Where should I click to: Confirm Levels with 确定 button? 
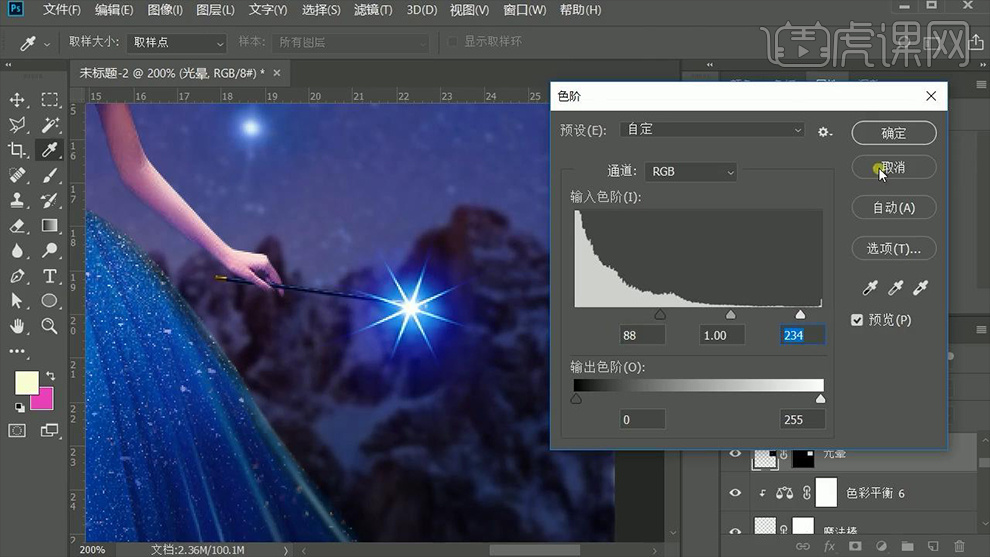pos(893,133)
